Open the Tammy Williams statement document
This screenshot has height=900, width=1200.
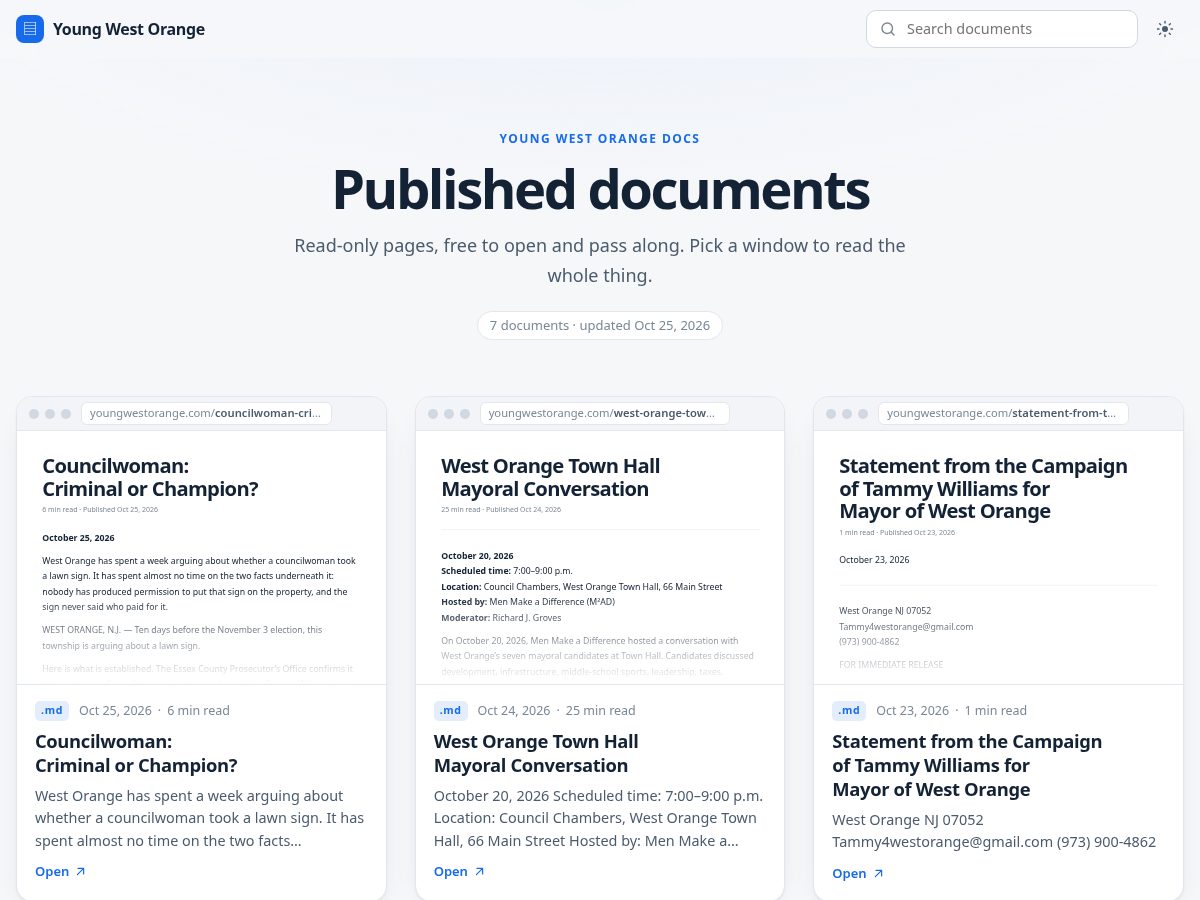point(858,873)
